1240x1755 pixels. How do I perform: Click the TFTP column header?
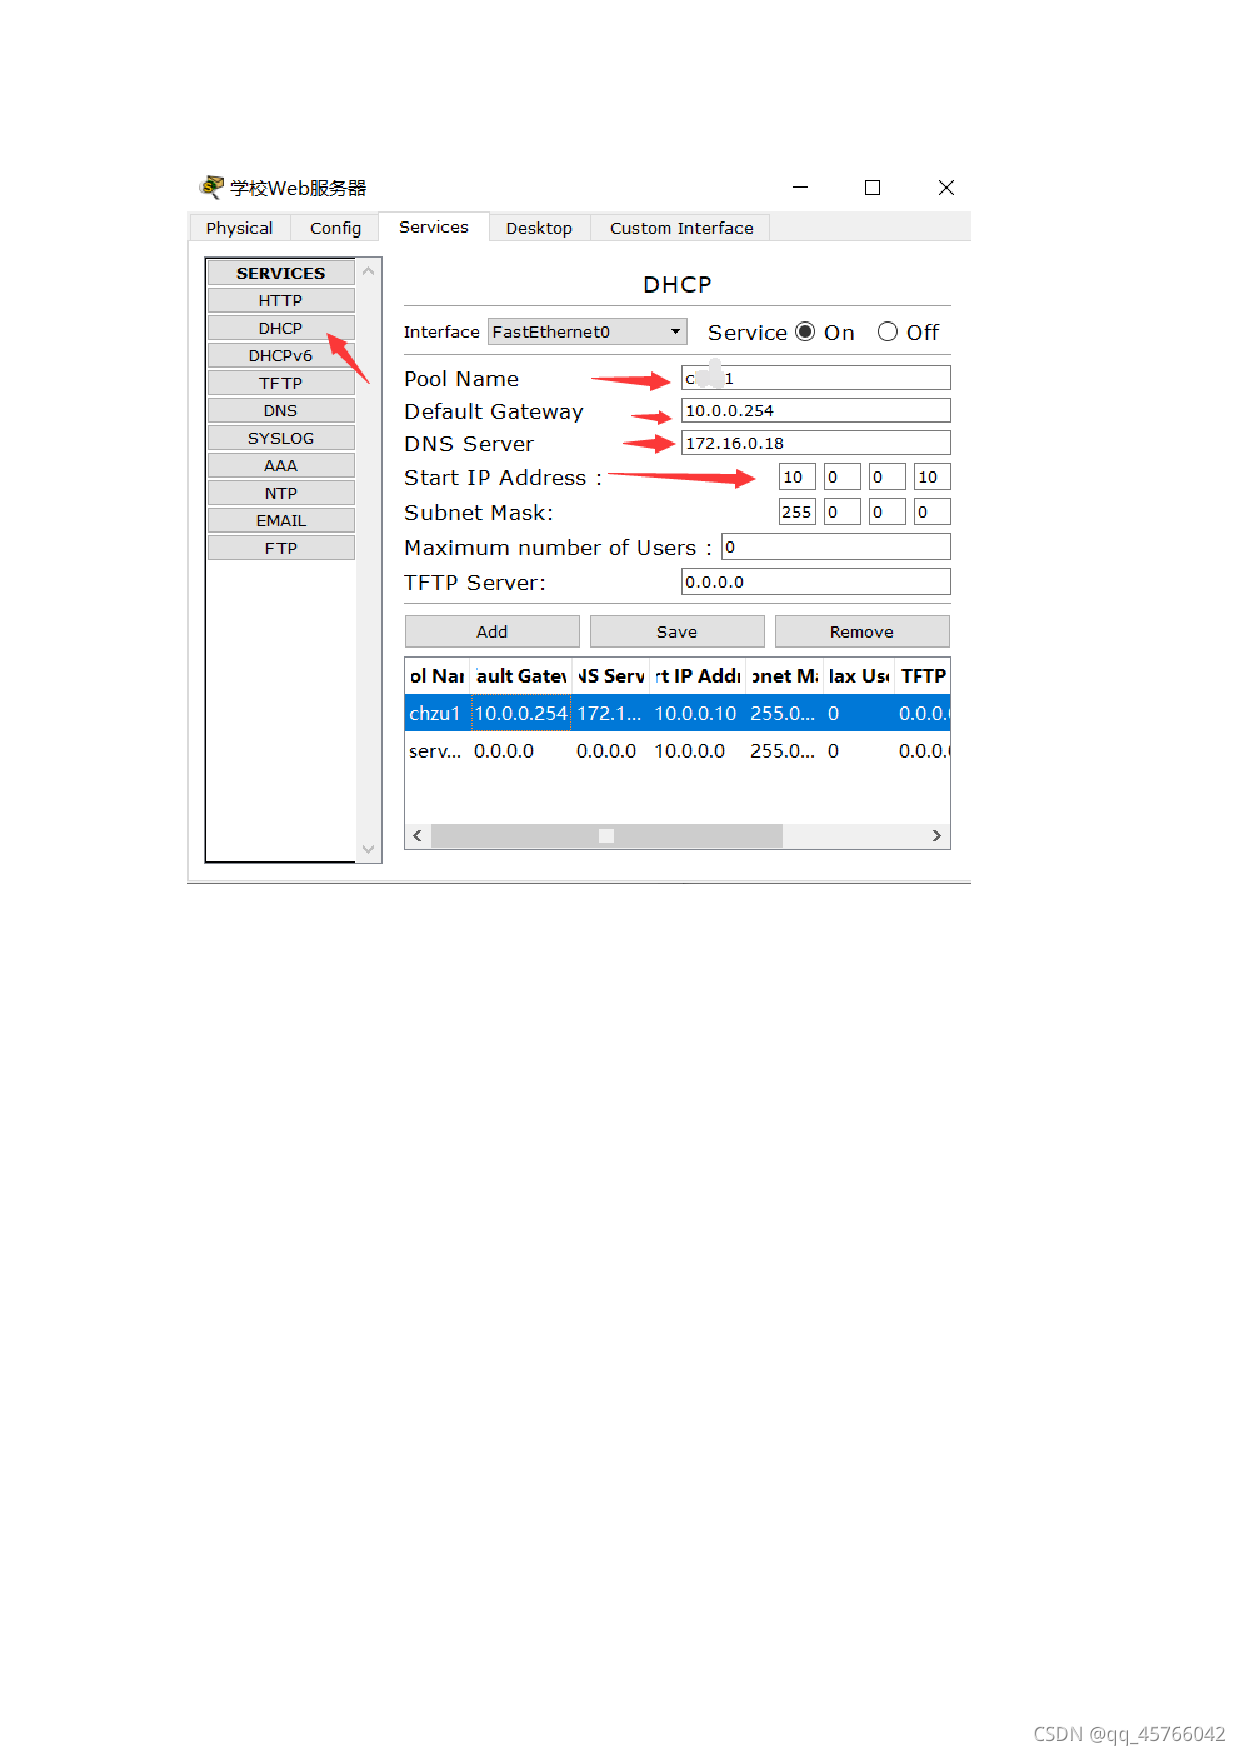(x=922, y=676)
